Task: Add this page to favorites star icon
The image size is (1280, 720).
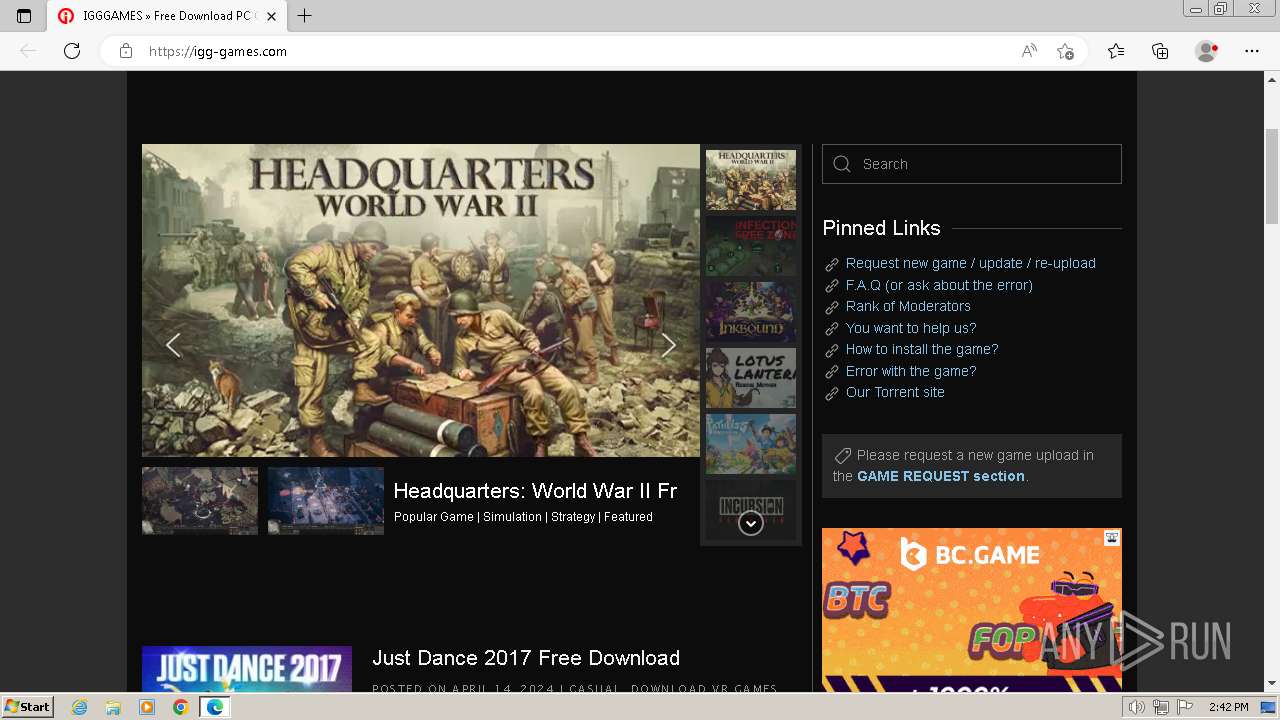Action: (1065, 51)
